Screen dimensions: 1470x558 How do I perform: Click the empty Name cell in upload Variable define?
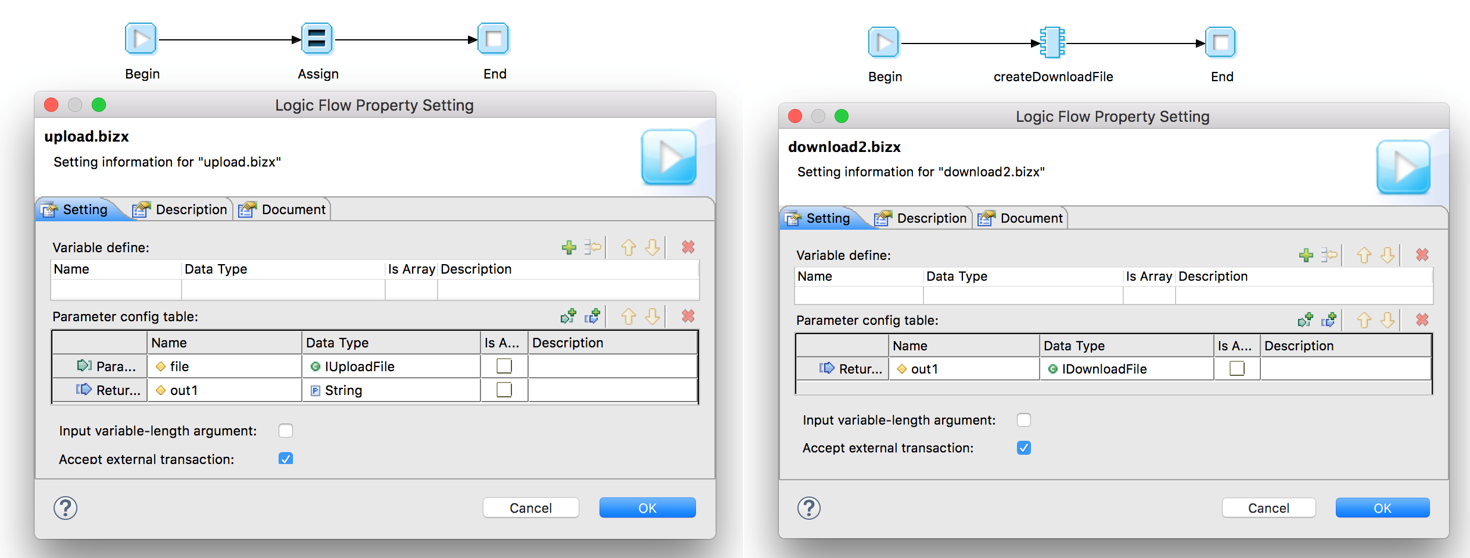pyautogui.click(x=115, y=290)
